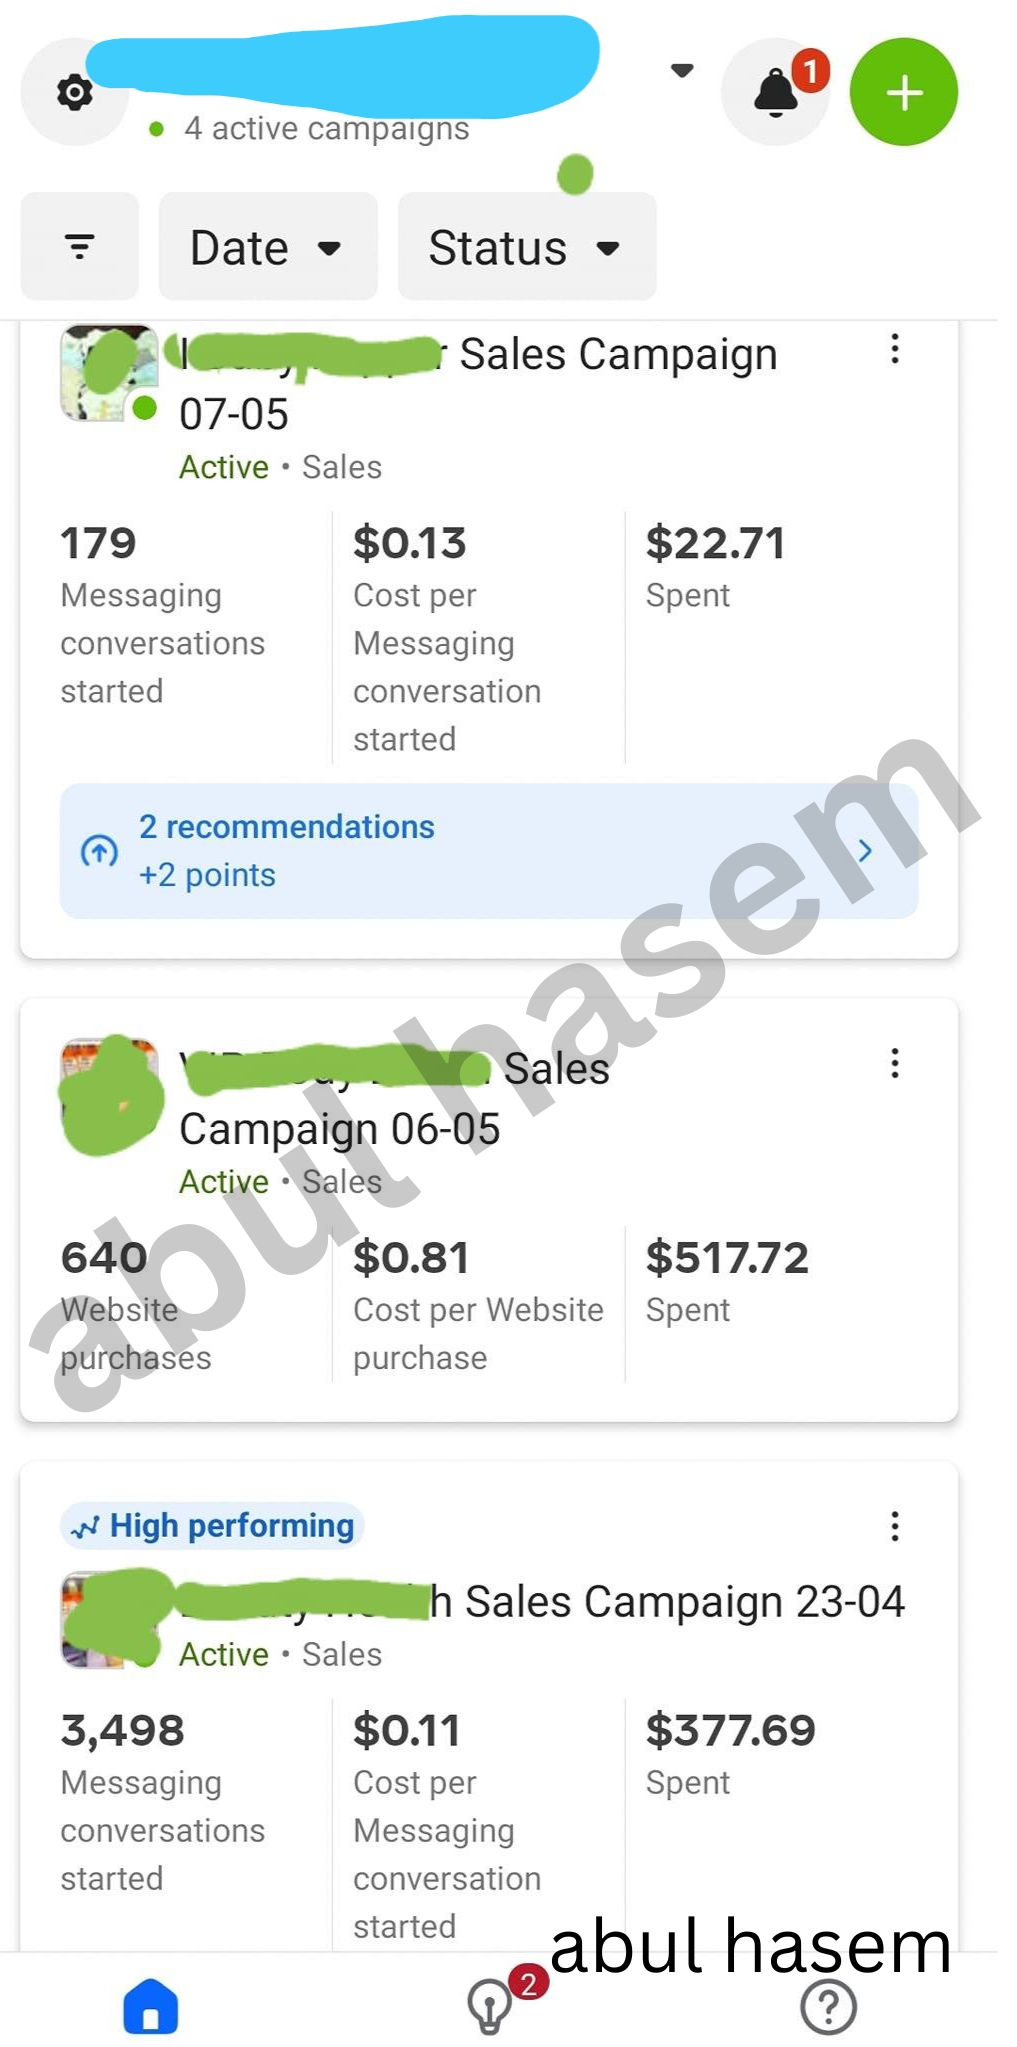The width and height of the screenshot is (1017, 2047).
Task: Open the settings gear icon
Action: [x=74, y=93]
